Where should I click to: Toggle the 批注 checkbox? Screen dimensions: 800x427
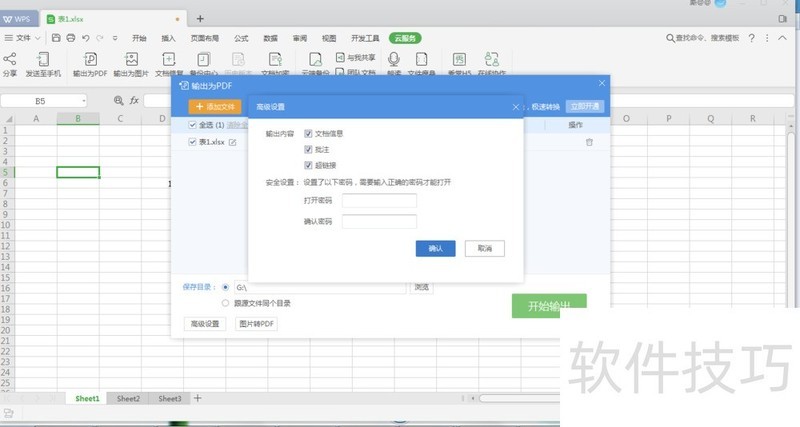(x=308, y=149)
